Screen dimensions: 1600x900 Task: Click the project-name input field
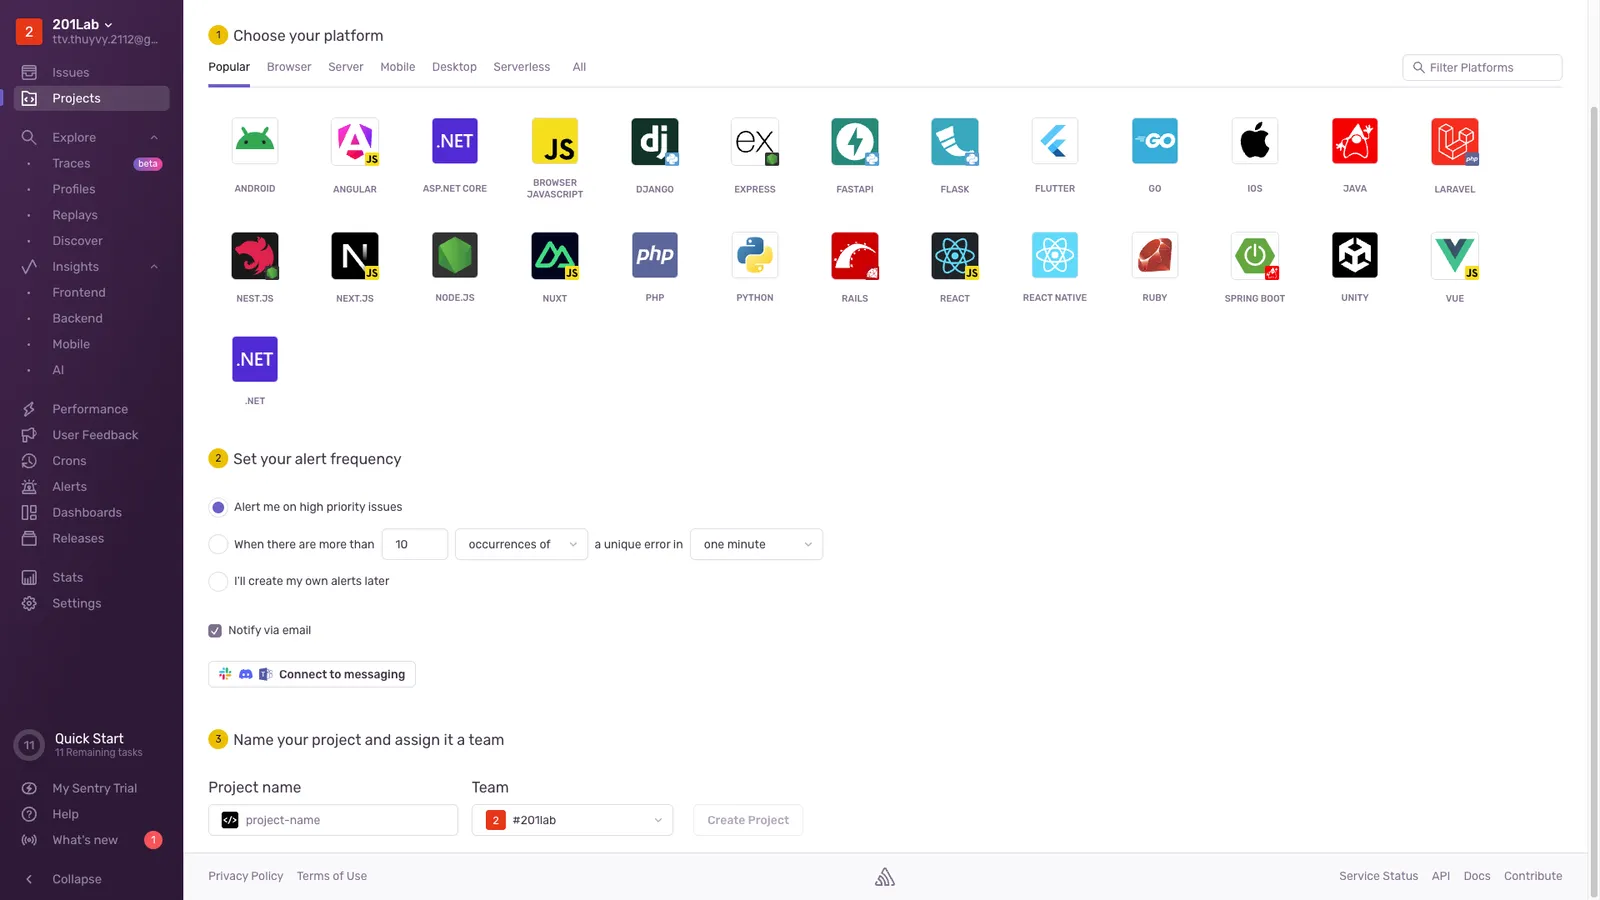coord(333,820)
